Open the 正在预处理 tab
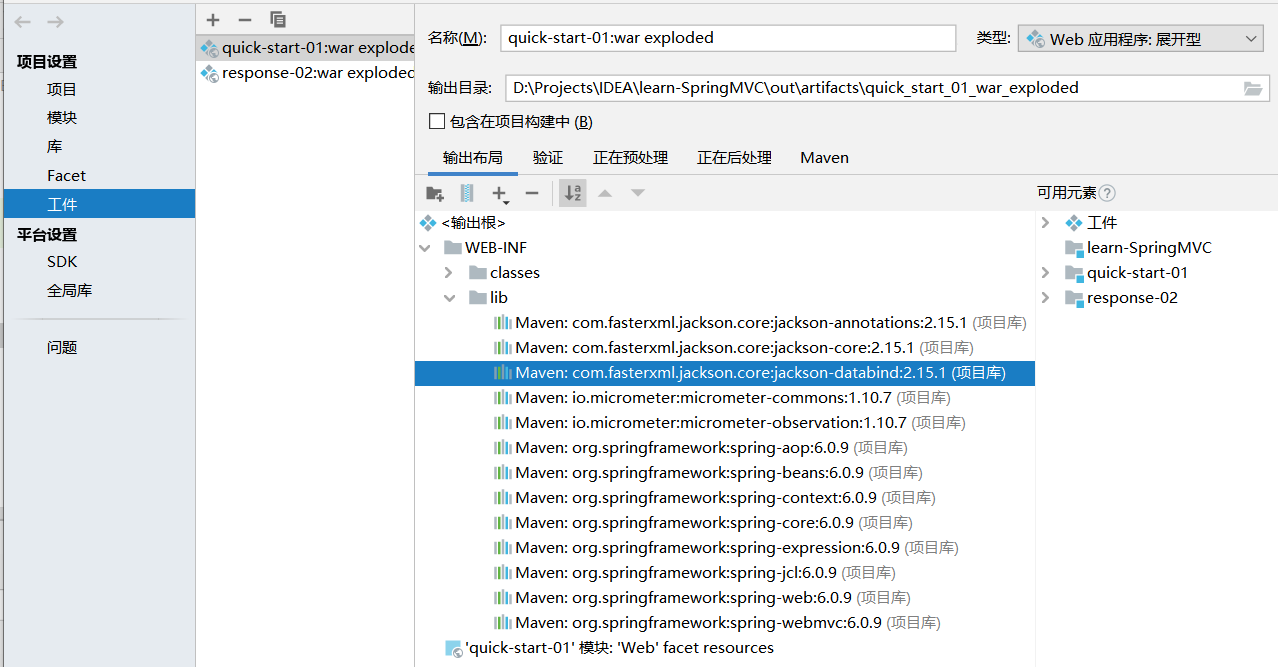The image size is (1278, 667). coord(630,158)
